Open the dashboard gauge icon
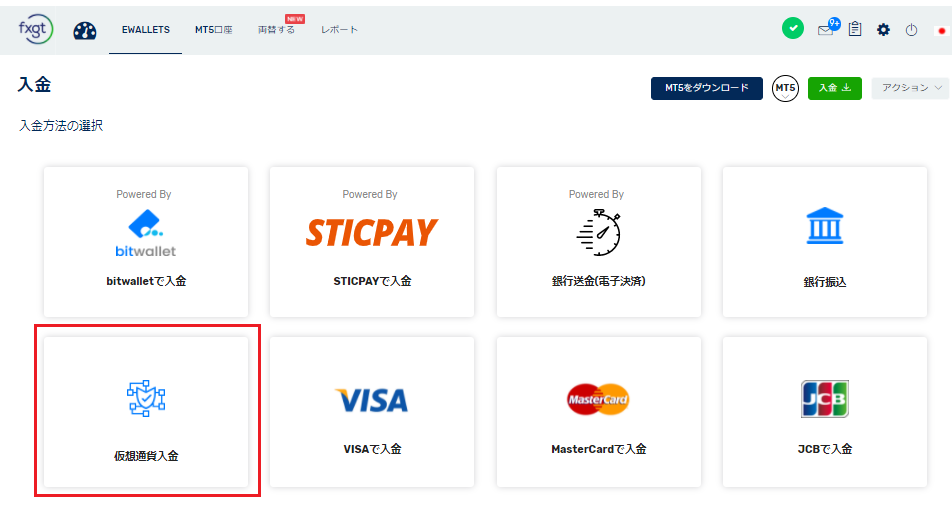This screenshot has width=952, height=508. coord(85,30)
